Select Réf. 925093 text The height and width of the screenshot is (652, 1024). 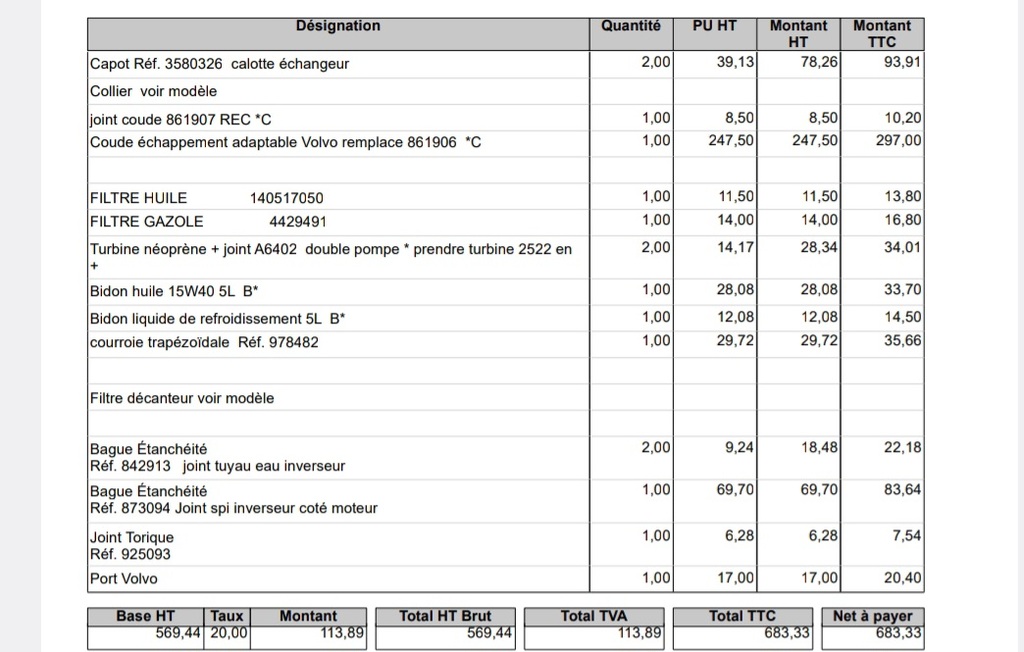pyautogui.click(x=130, y=555)
